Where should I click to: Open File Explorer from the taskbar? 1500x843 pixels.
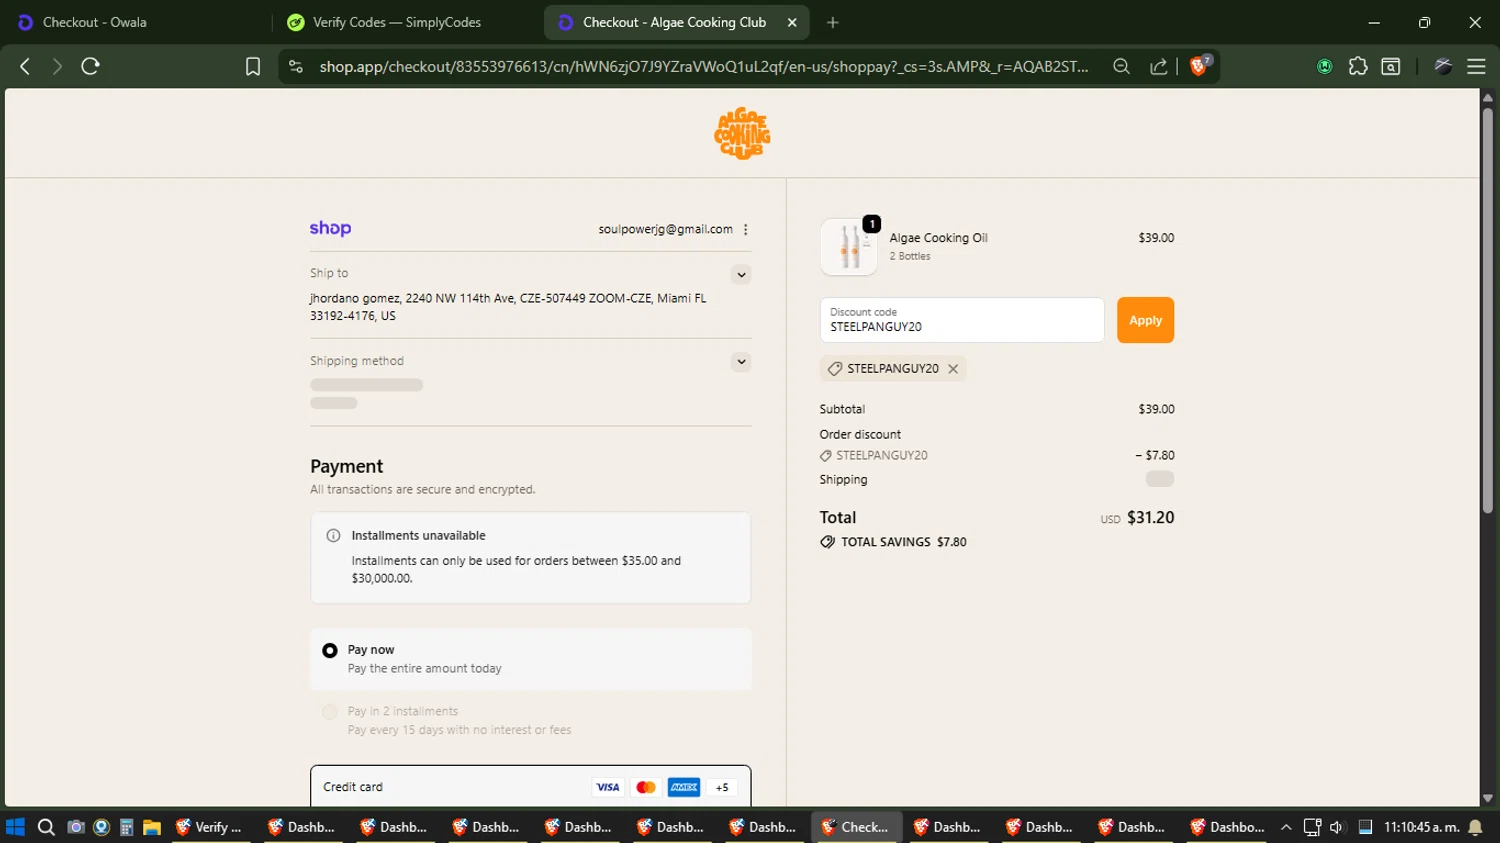[x=152, y=827]
